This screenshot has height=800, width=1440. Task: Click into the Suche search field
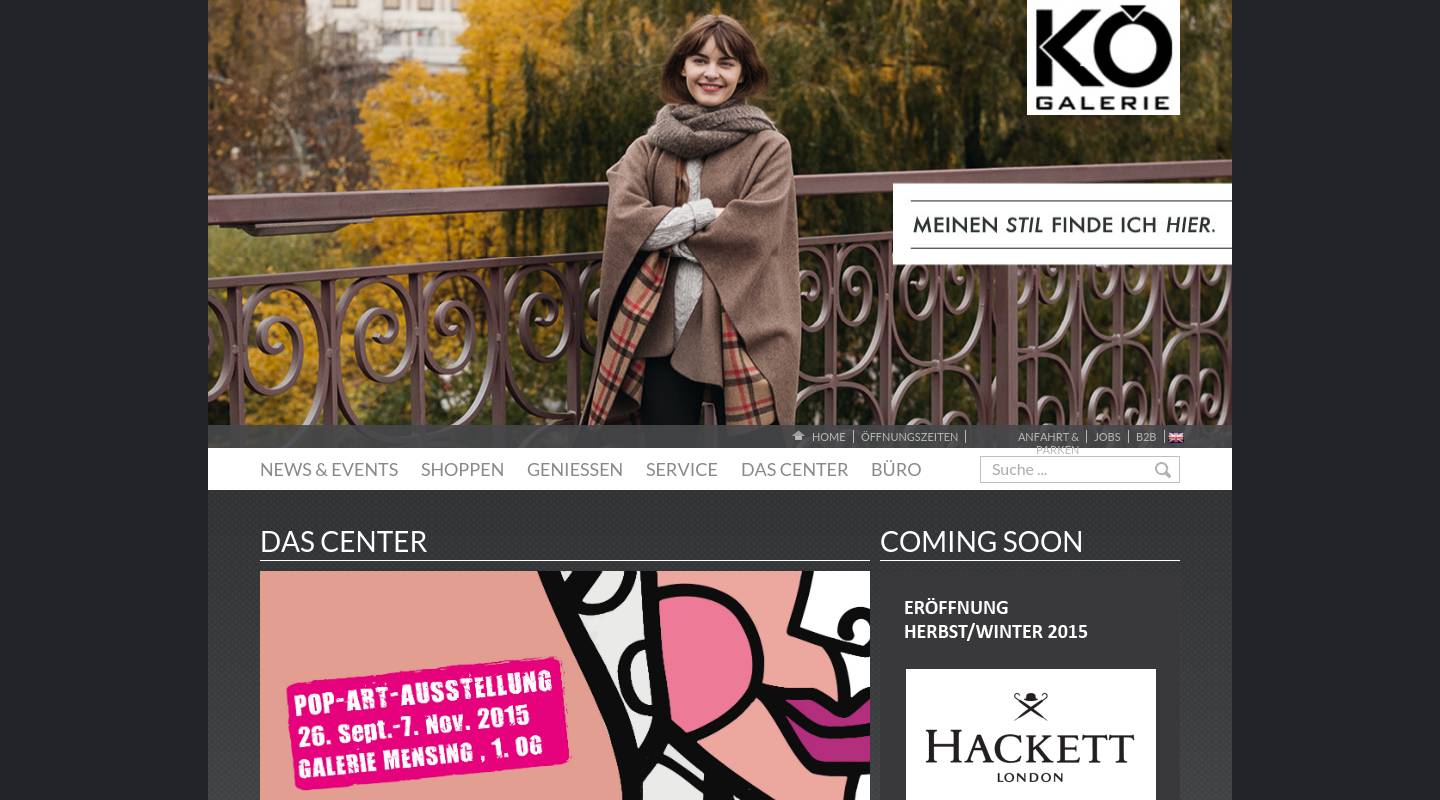tap(1067, 470)
